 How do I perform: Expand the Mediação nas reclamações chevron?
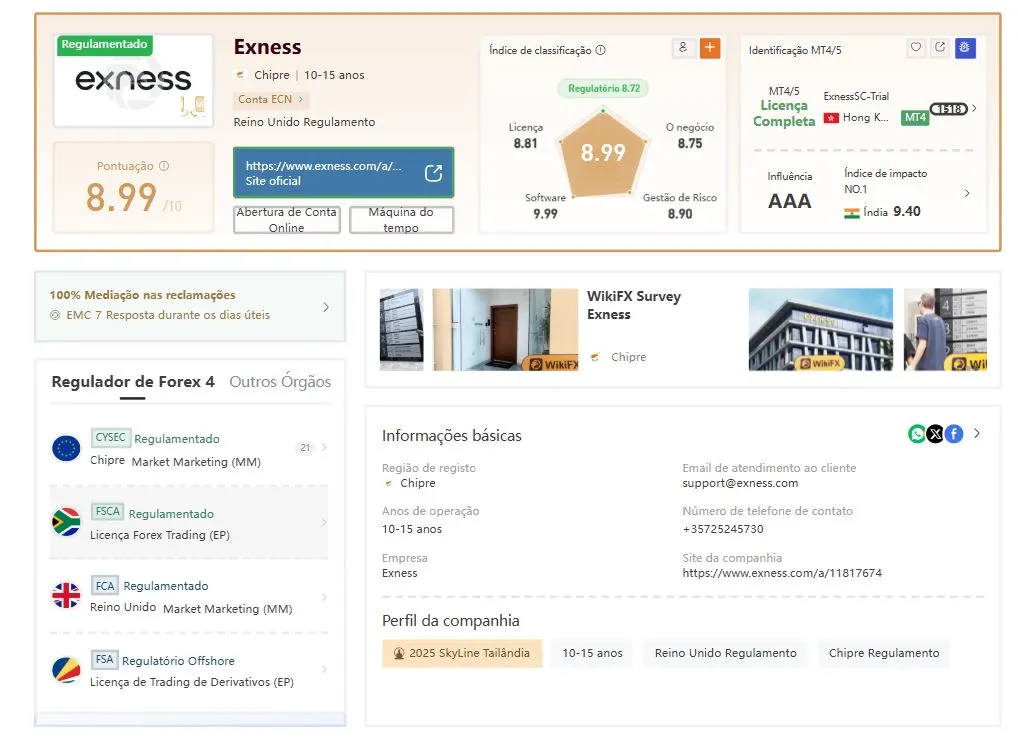click(326, 307)
